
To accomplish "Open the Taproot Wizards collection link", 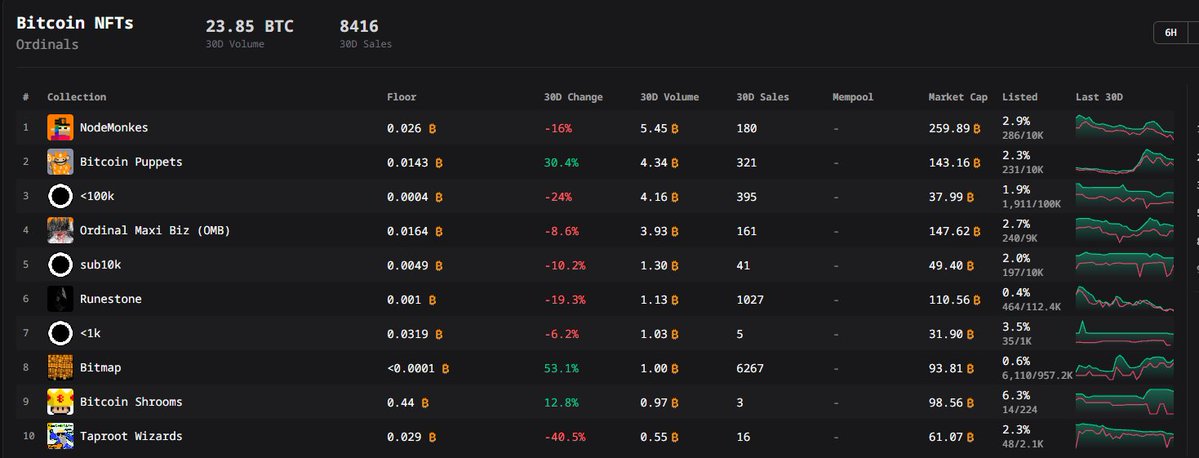I will tap(131, 436).
